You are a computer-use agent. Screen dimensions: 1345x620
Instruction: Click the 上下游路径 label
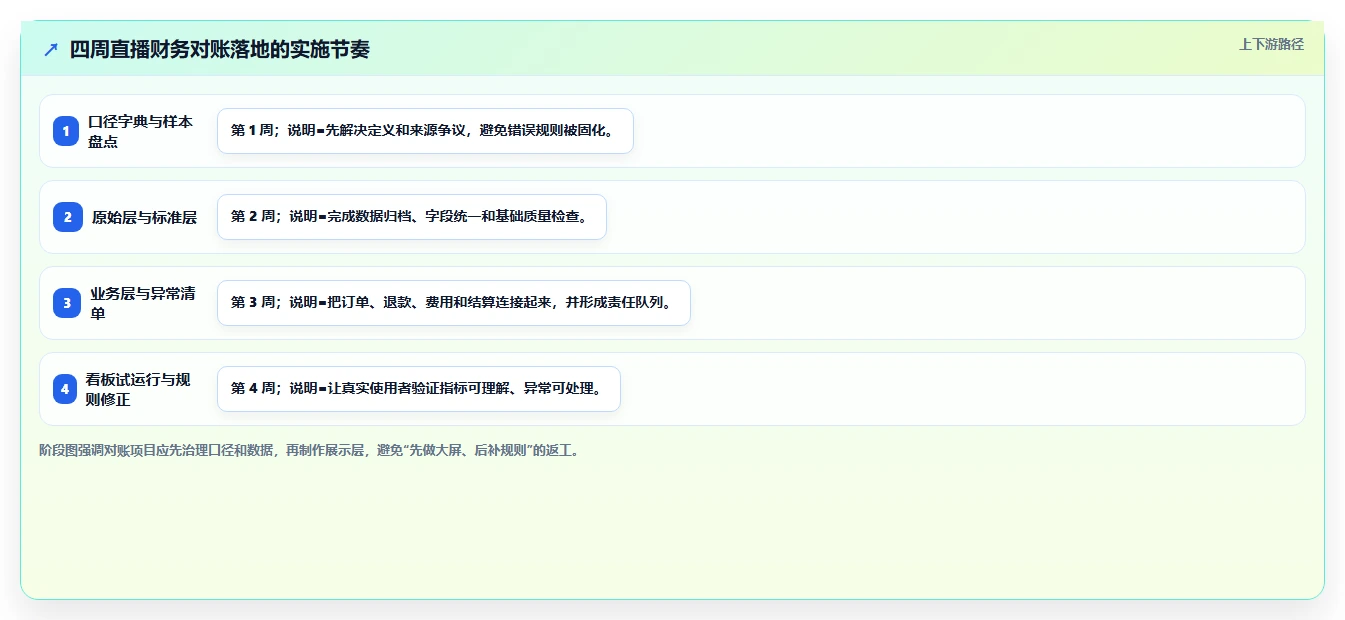1271,44
